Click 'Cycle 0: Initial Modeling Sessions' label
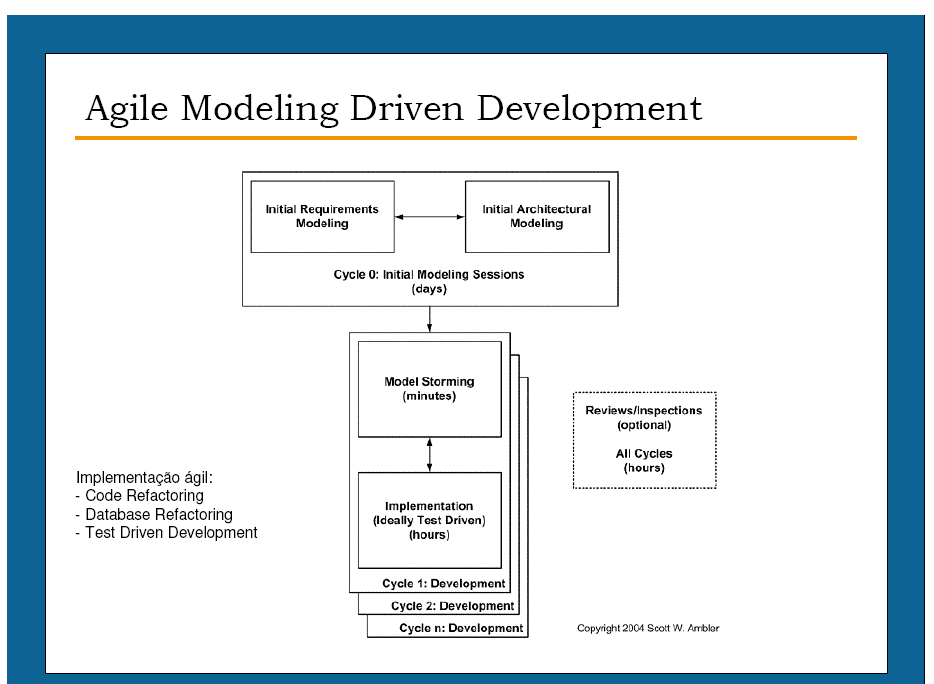Viewport: 934px width, 684px height. pos(429,275)
